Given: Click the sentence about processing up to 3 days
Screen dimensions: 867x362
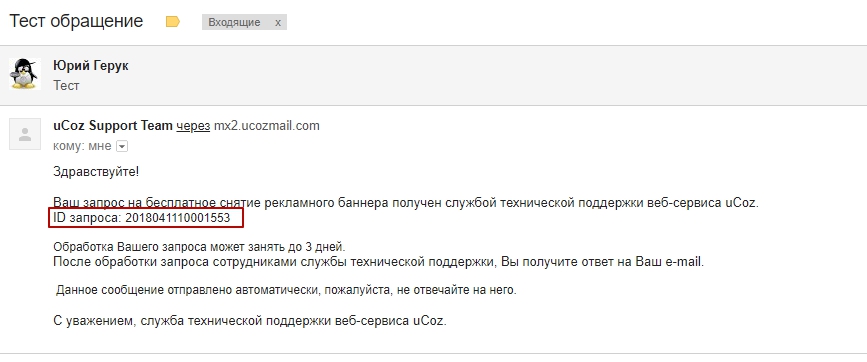Looking at the screenshot, I should [199, 246].
